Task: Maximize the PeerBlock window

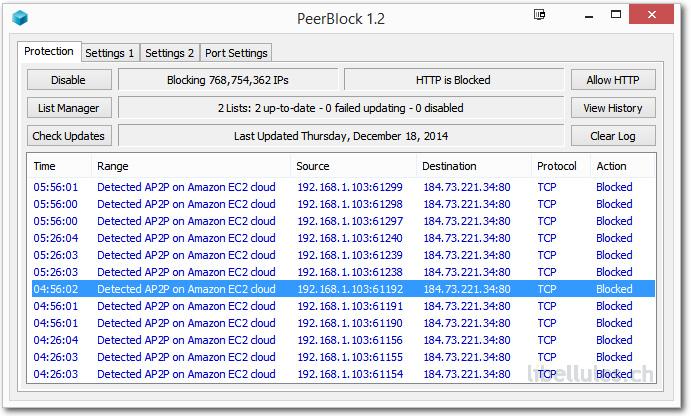Action: tap(616, 15)
